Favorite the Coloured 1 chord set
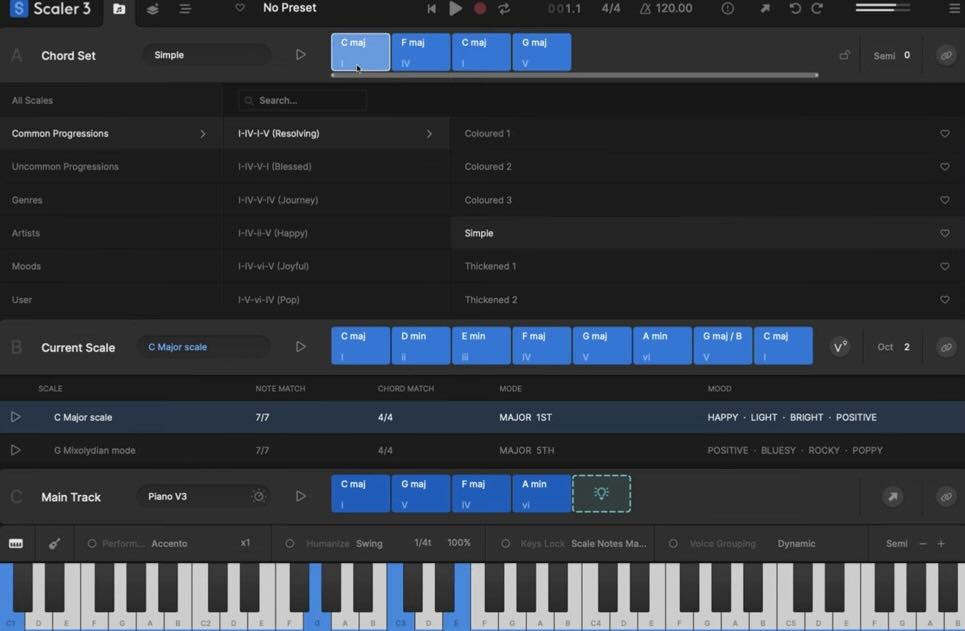 pos(944,134)
